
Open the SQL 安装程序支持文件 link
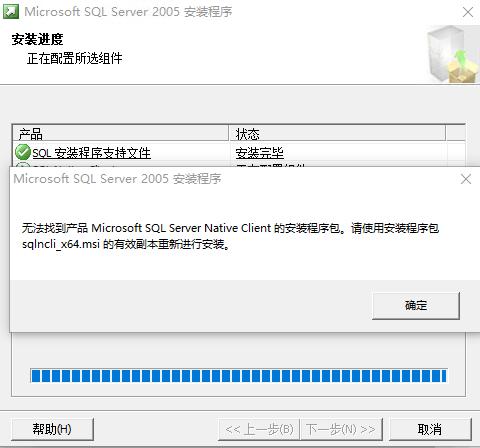tap(91, 153)
